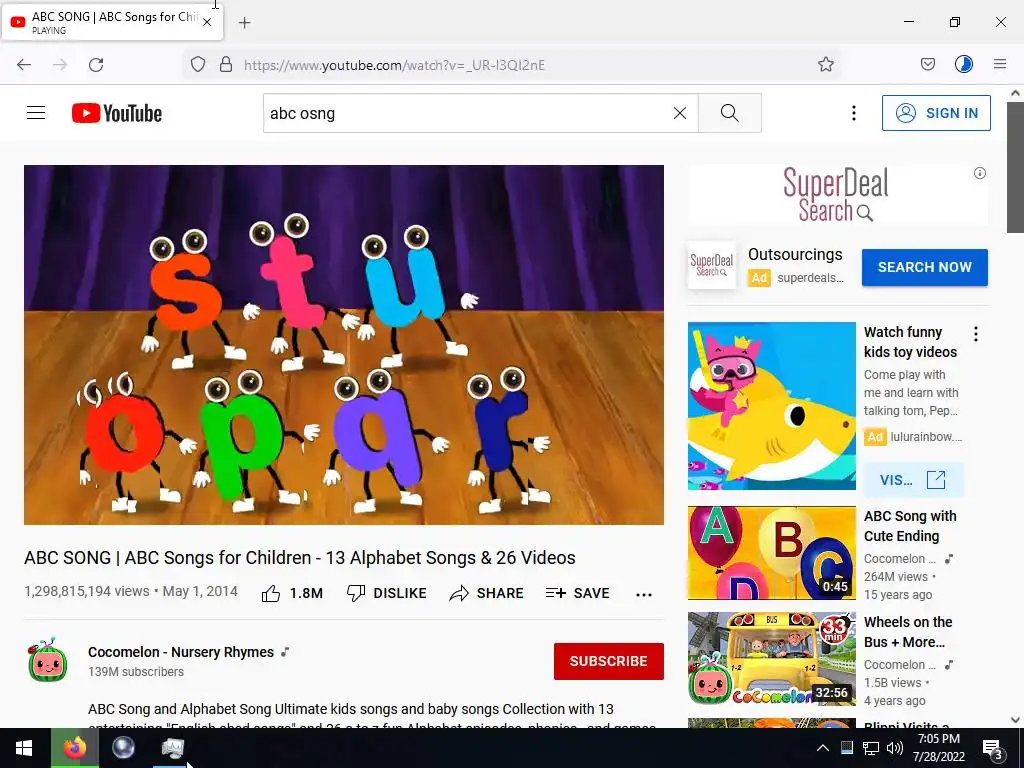Open notification center with 3 alerts
Viewport: 1024px width, 768px height.
tap(993, 749)
